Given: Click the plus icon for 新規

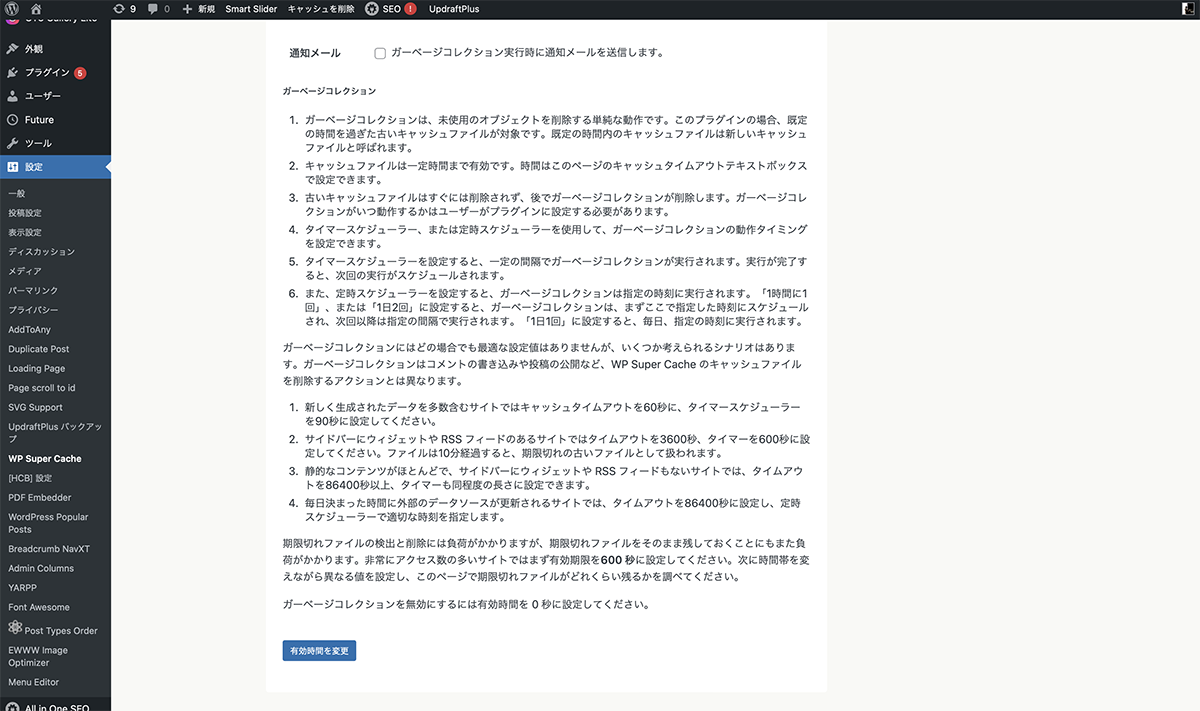Looking at the screenshot, I should pyautogui.click(x=187, y=9).
